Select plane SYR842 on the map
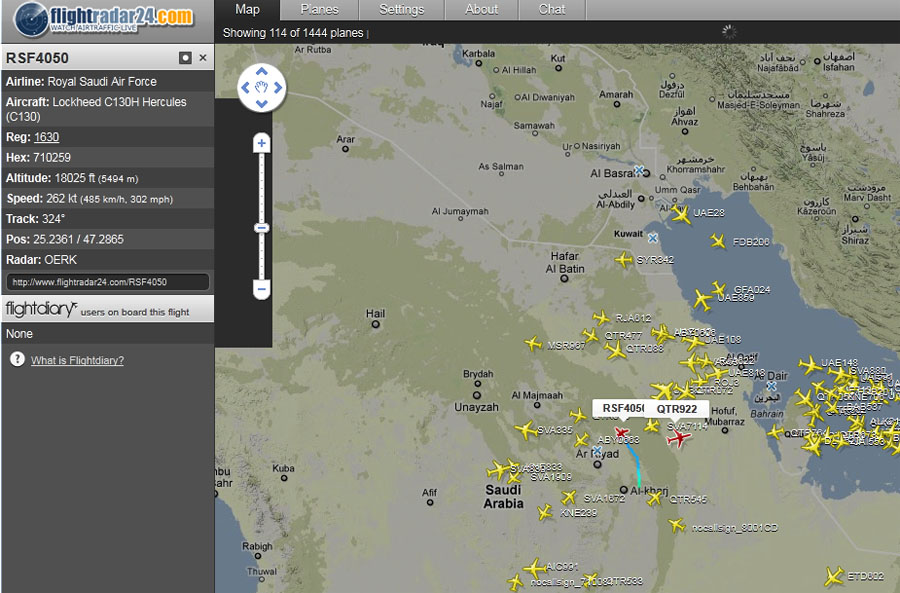 pyautogui.click(x=624, y=260)
